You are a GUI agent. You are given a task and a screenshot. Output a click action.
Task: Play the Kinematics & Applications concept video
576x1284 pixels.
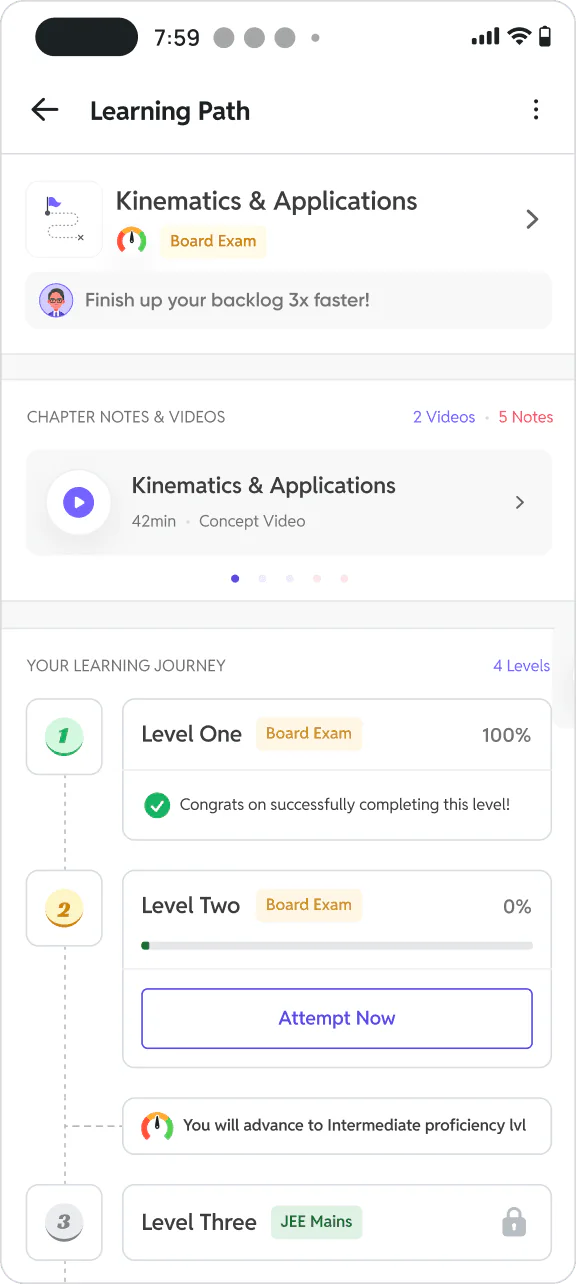78,502
